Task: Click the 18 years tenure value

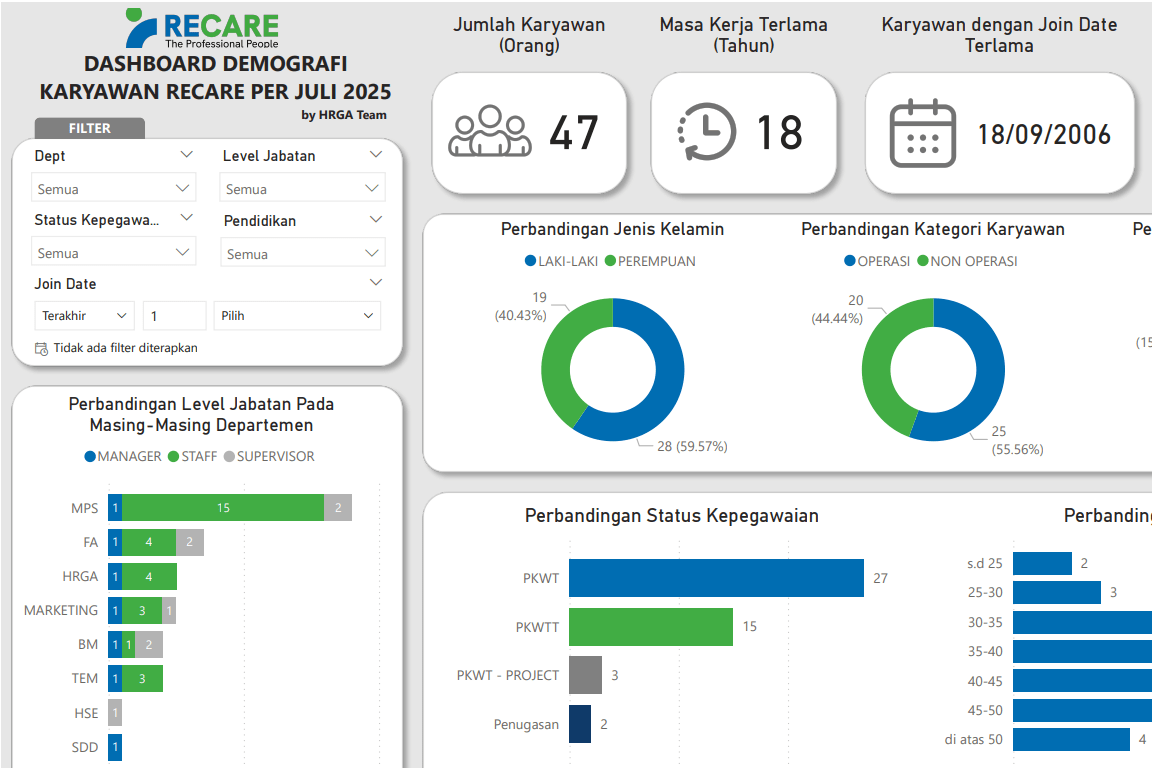Action: tap(780, 133)
